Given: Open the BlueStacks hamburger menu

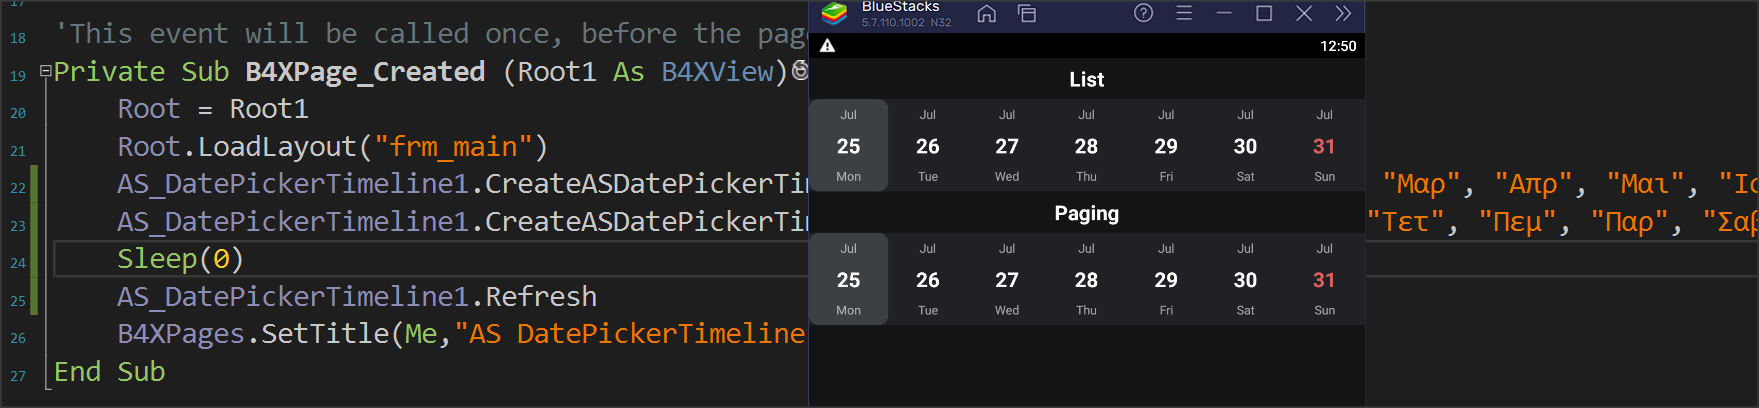Looking at the screenshot, I should tap(1184, 13).
